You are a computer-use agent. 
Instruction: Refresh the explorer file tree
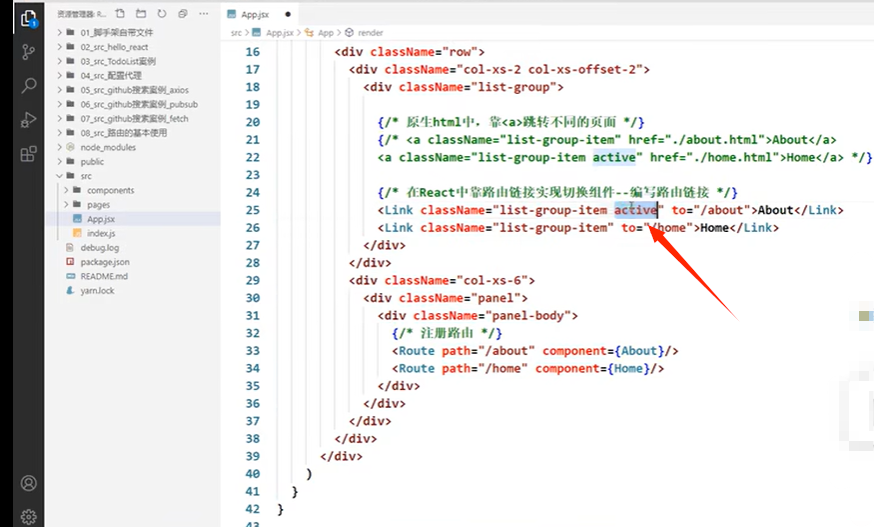coord(162,13)
